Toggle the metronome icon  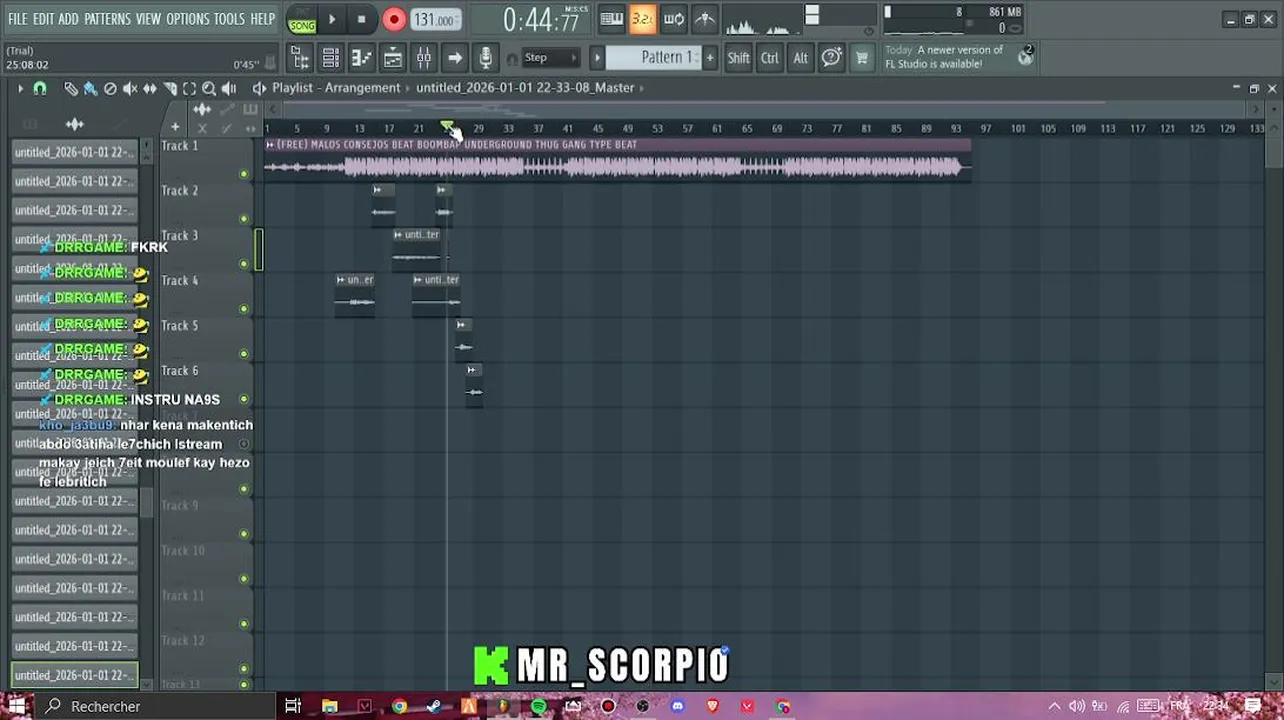click(705, 19)
